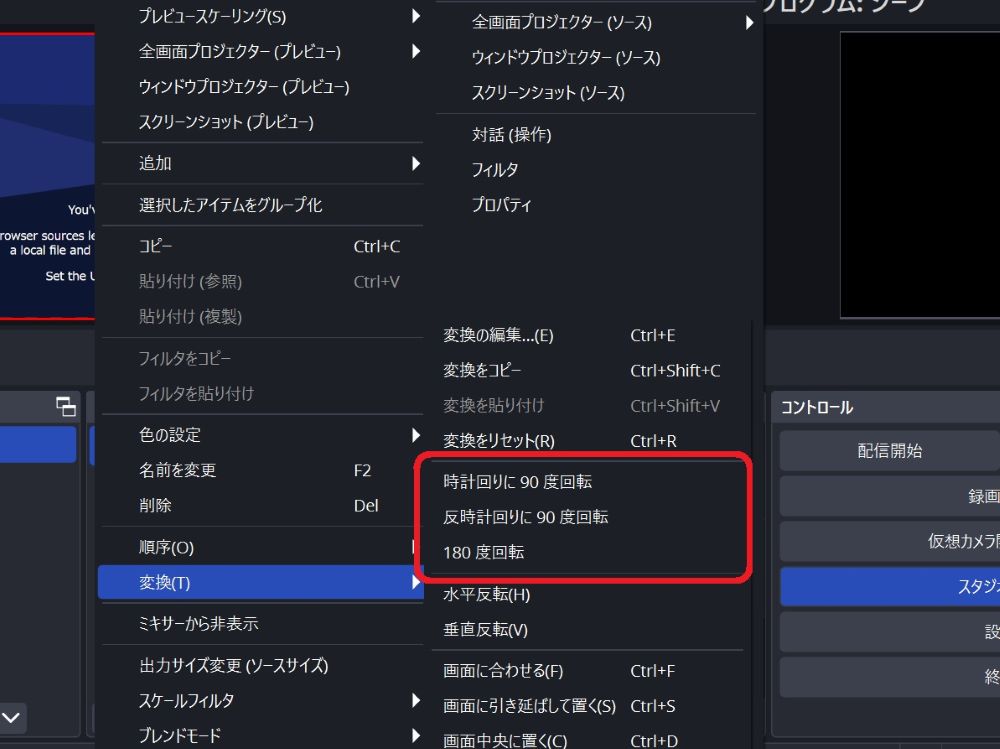Viewport: 1000px width, 749px height.
Task: Select 対話 (操作) entry
Action: (596, 135)
